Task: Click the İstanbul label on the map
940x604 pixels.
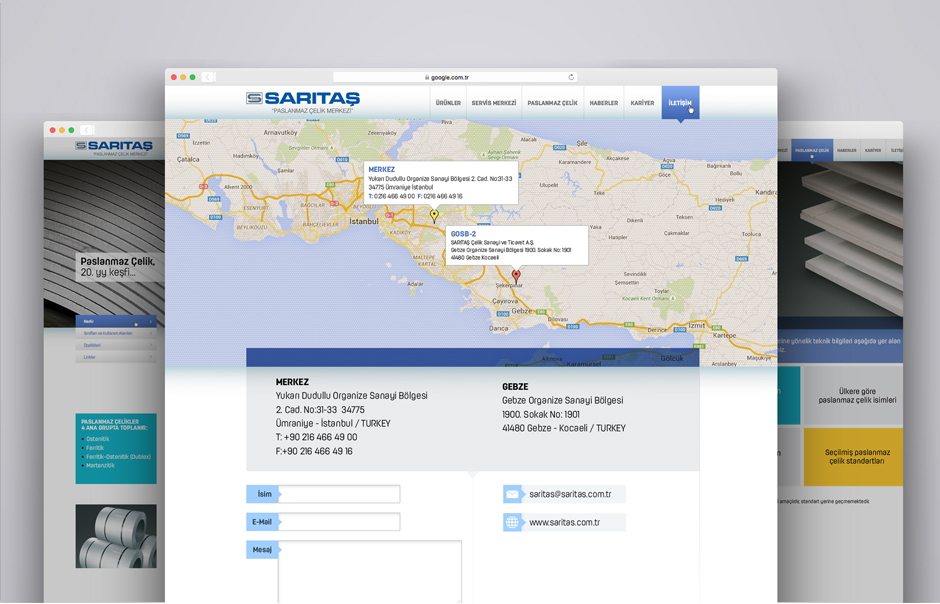Action: pyautogui.click(x=364, y=221)
